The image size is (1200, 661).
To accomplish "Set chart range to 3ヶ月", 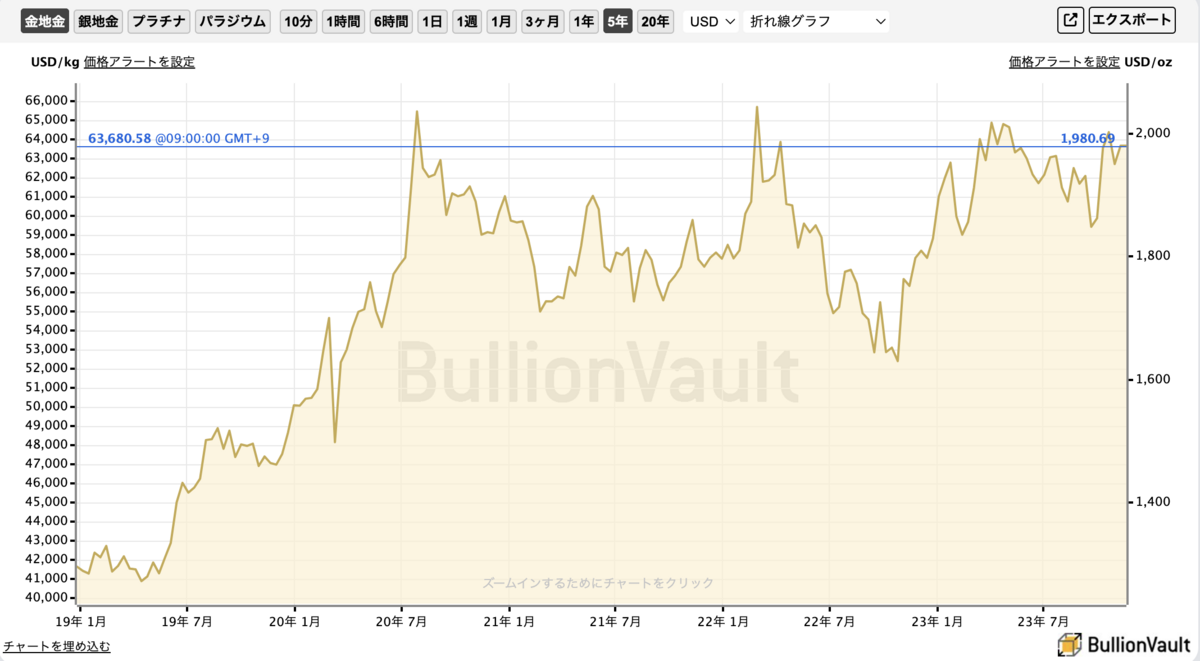I will click(x=543, y=21).
